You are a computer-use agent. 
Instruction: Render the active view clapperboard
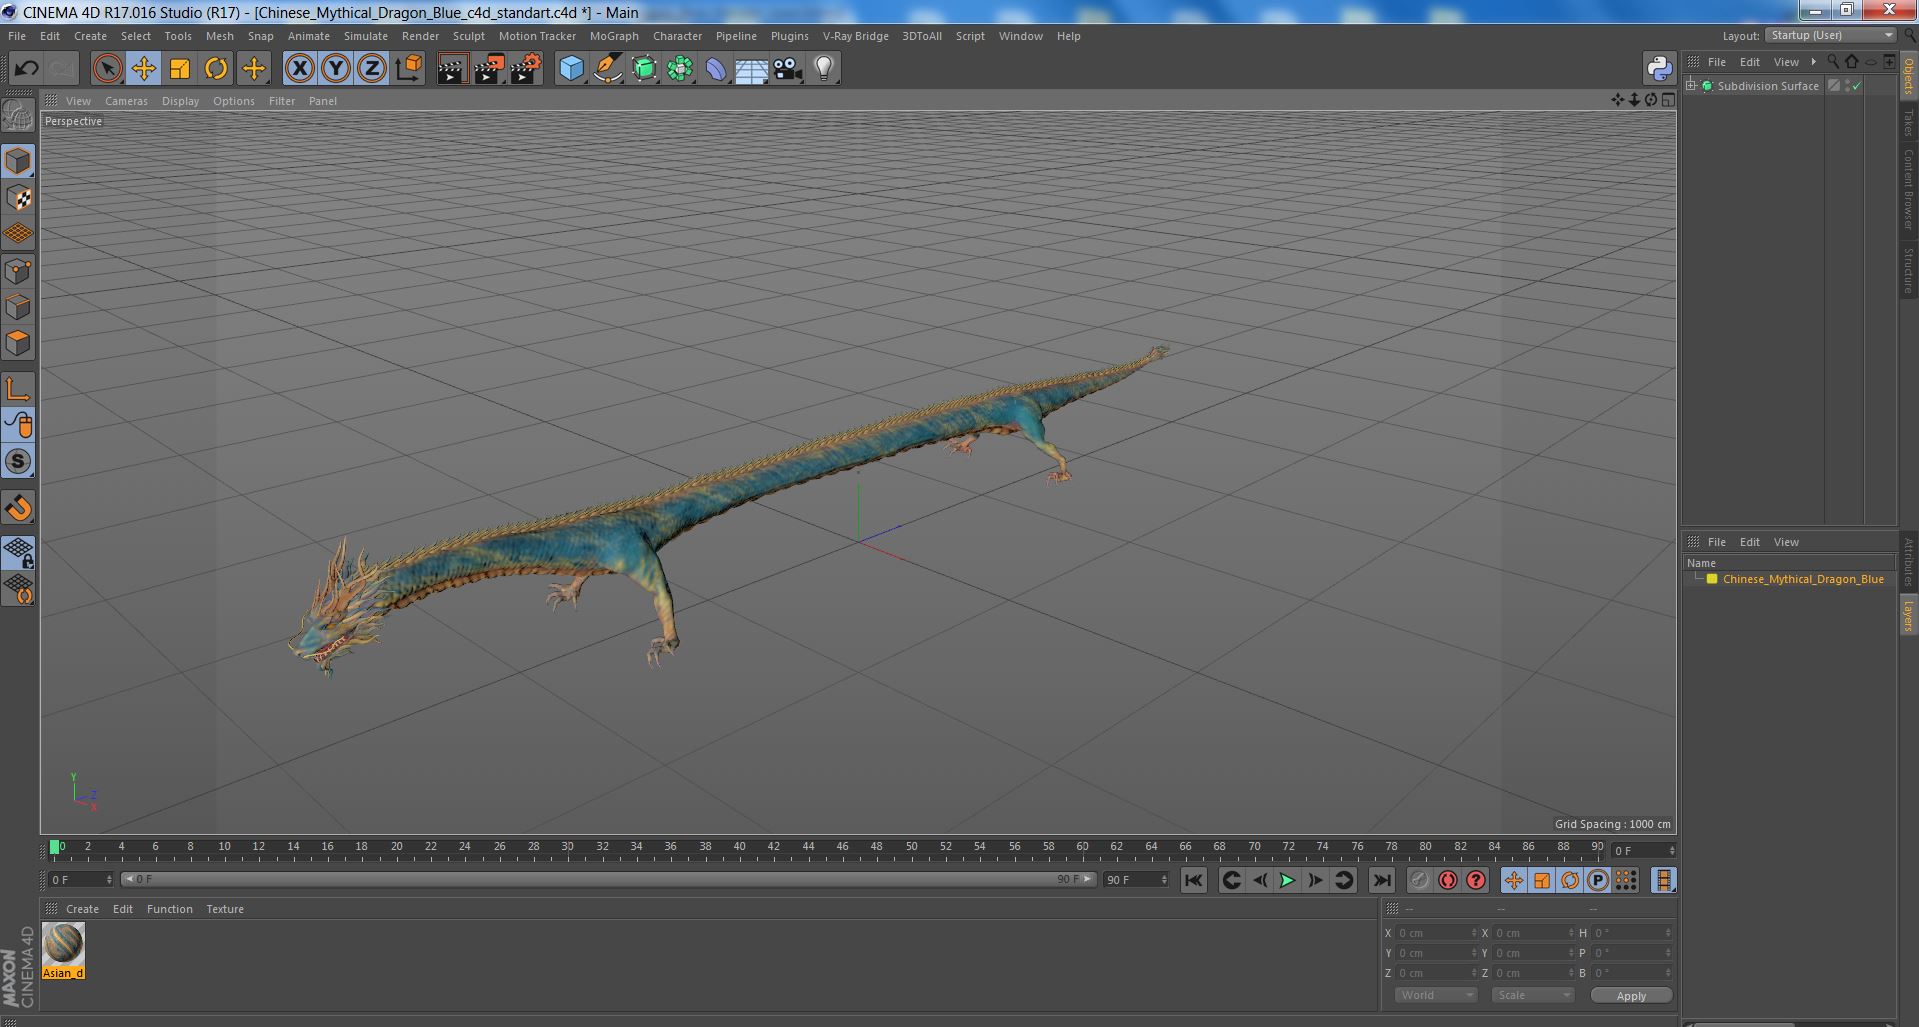point(452,68)
